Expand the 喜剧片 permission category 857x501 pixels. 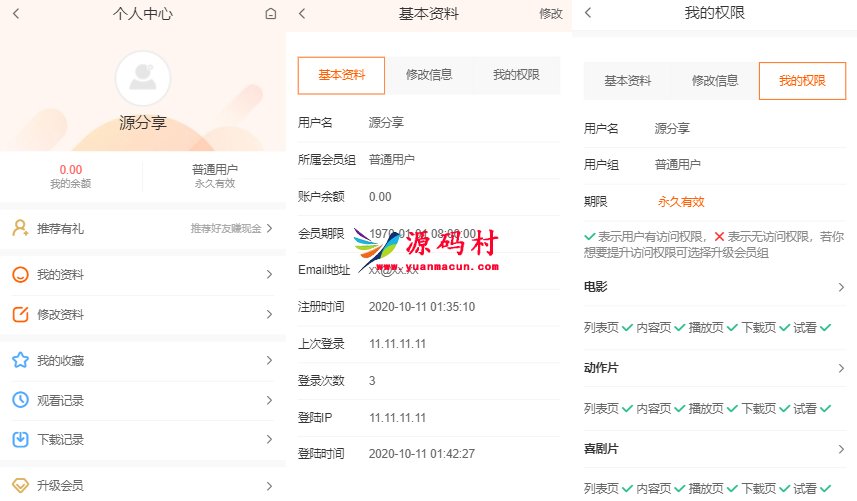tap(840, 449)
